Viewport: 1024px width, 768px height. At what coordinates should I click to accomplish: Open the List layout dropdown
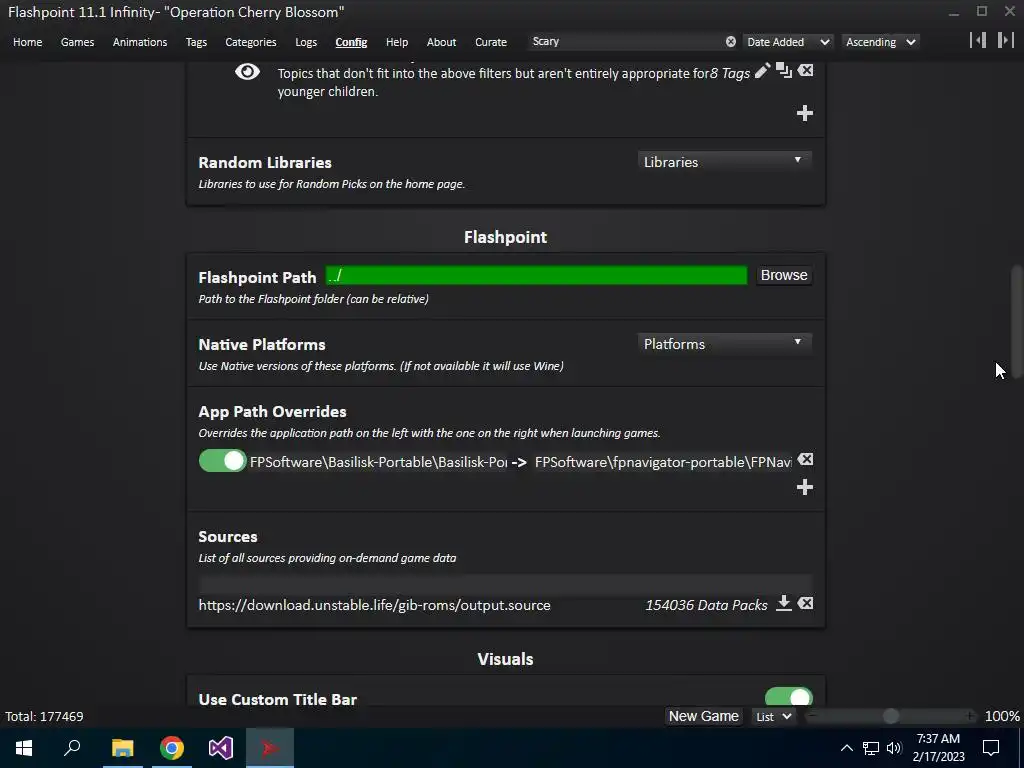[774, 716]
